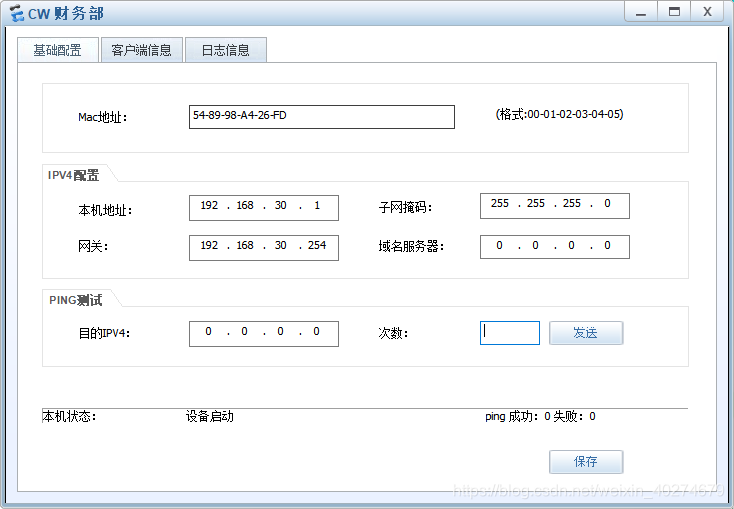Maximize the CW 财务部 window
Viewport: 734px width, 509px height.
coord(674,12)
